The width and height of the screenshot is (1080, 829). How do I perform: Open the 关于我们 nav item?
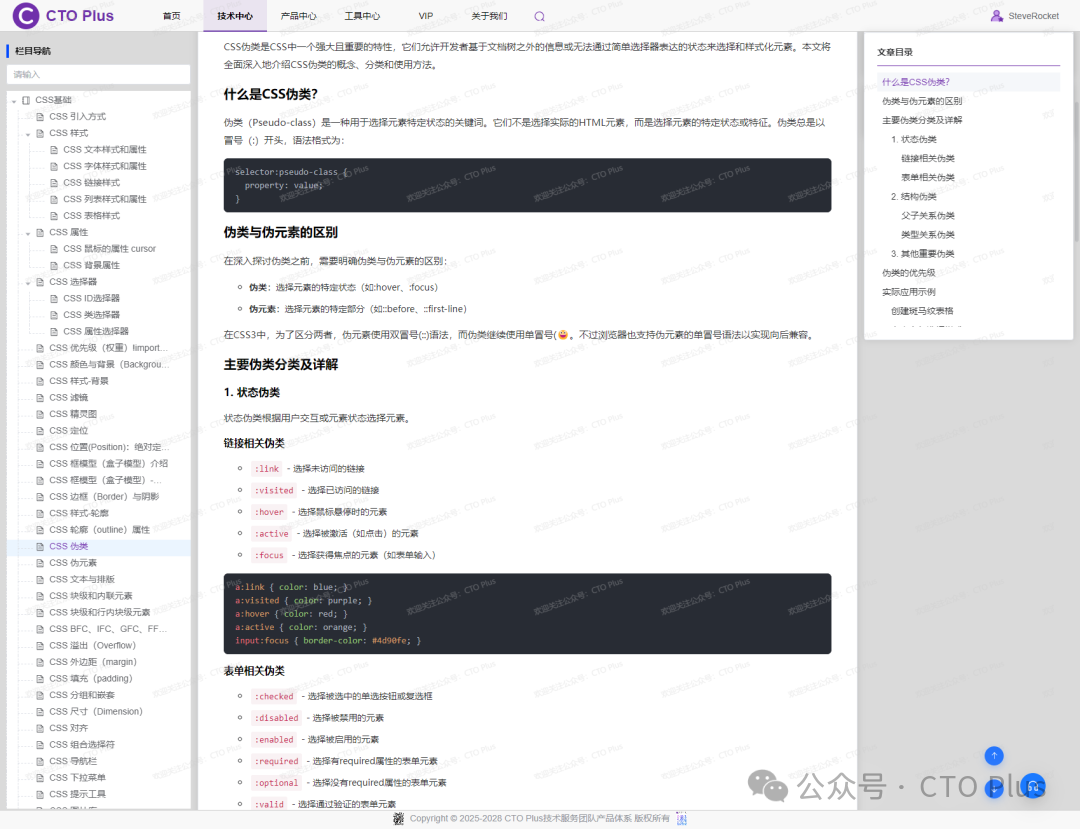coord(489,16)
